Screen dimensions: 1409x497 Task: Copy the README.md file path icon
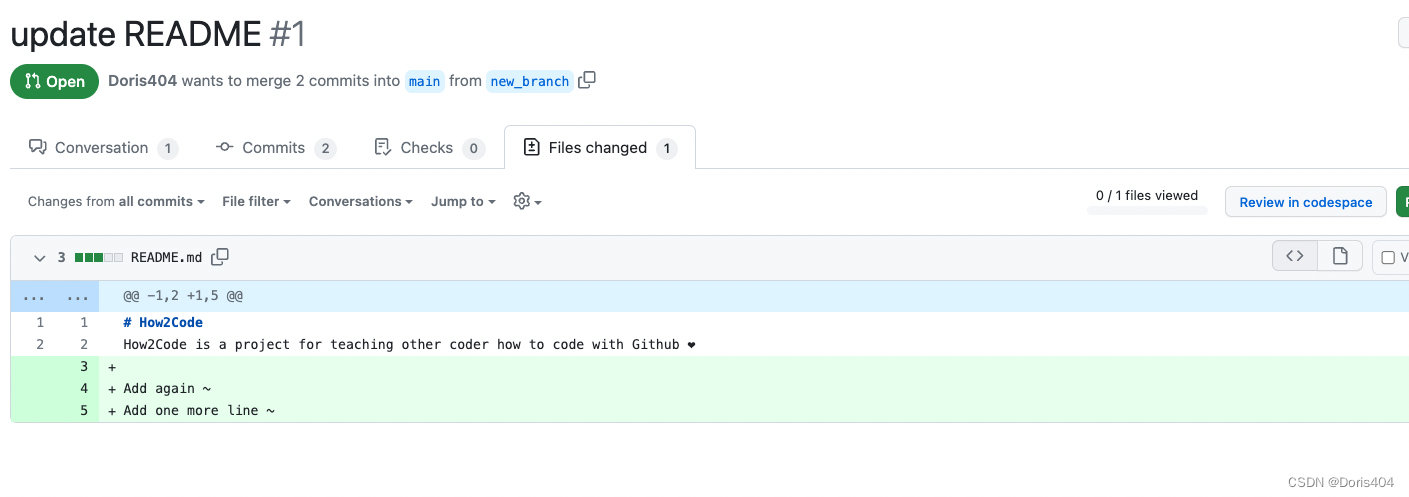click(220, 257)
